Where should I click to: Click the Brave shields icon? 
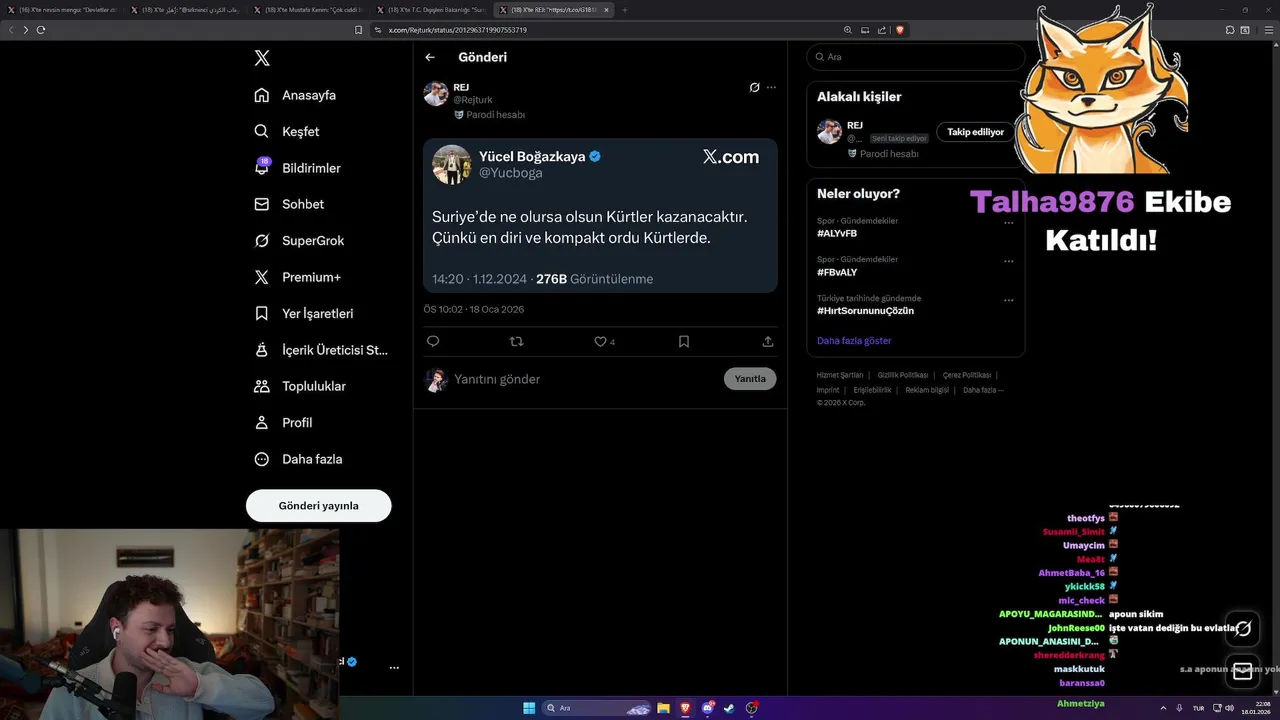tap(900, 30)
